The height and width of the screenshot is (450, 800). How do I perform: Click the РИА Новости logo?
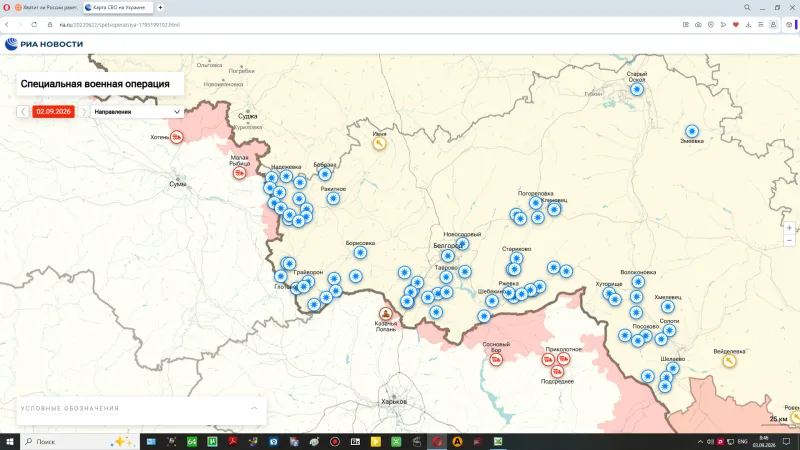pyautogui.click(x=44, y=44)
